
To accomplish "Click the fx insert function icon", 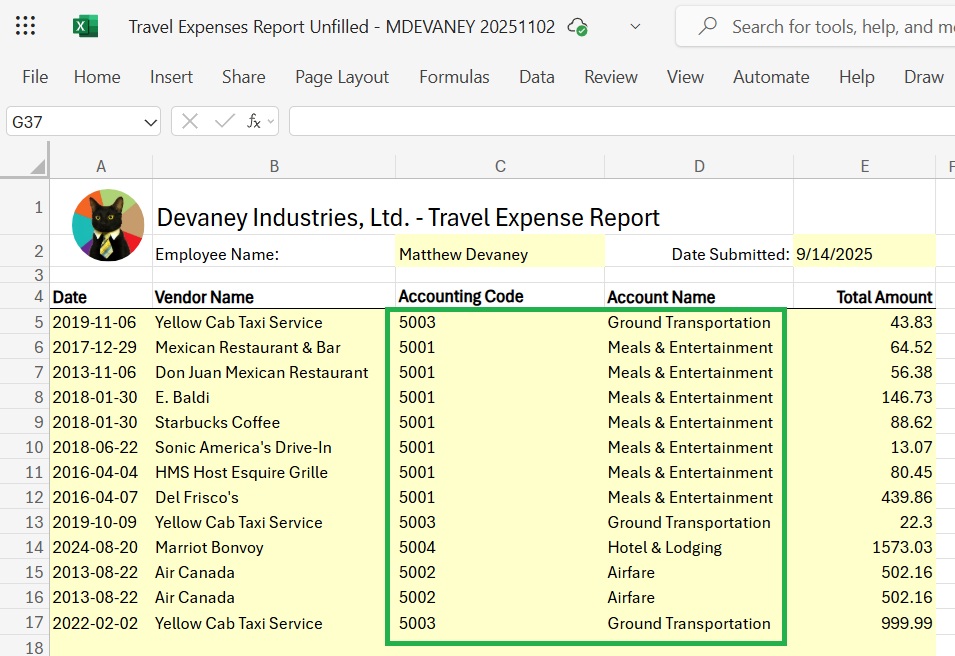I will coord(253,122).
